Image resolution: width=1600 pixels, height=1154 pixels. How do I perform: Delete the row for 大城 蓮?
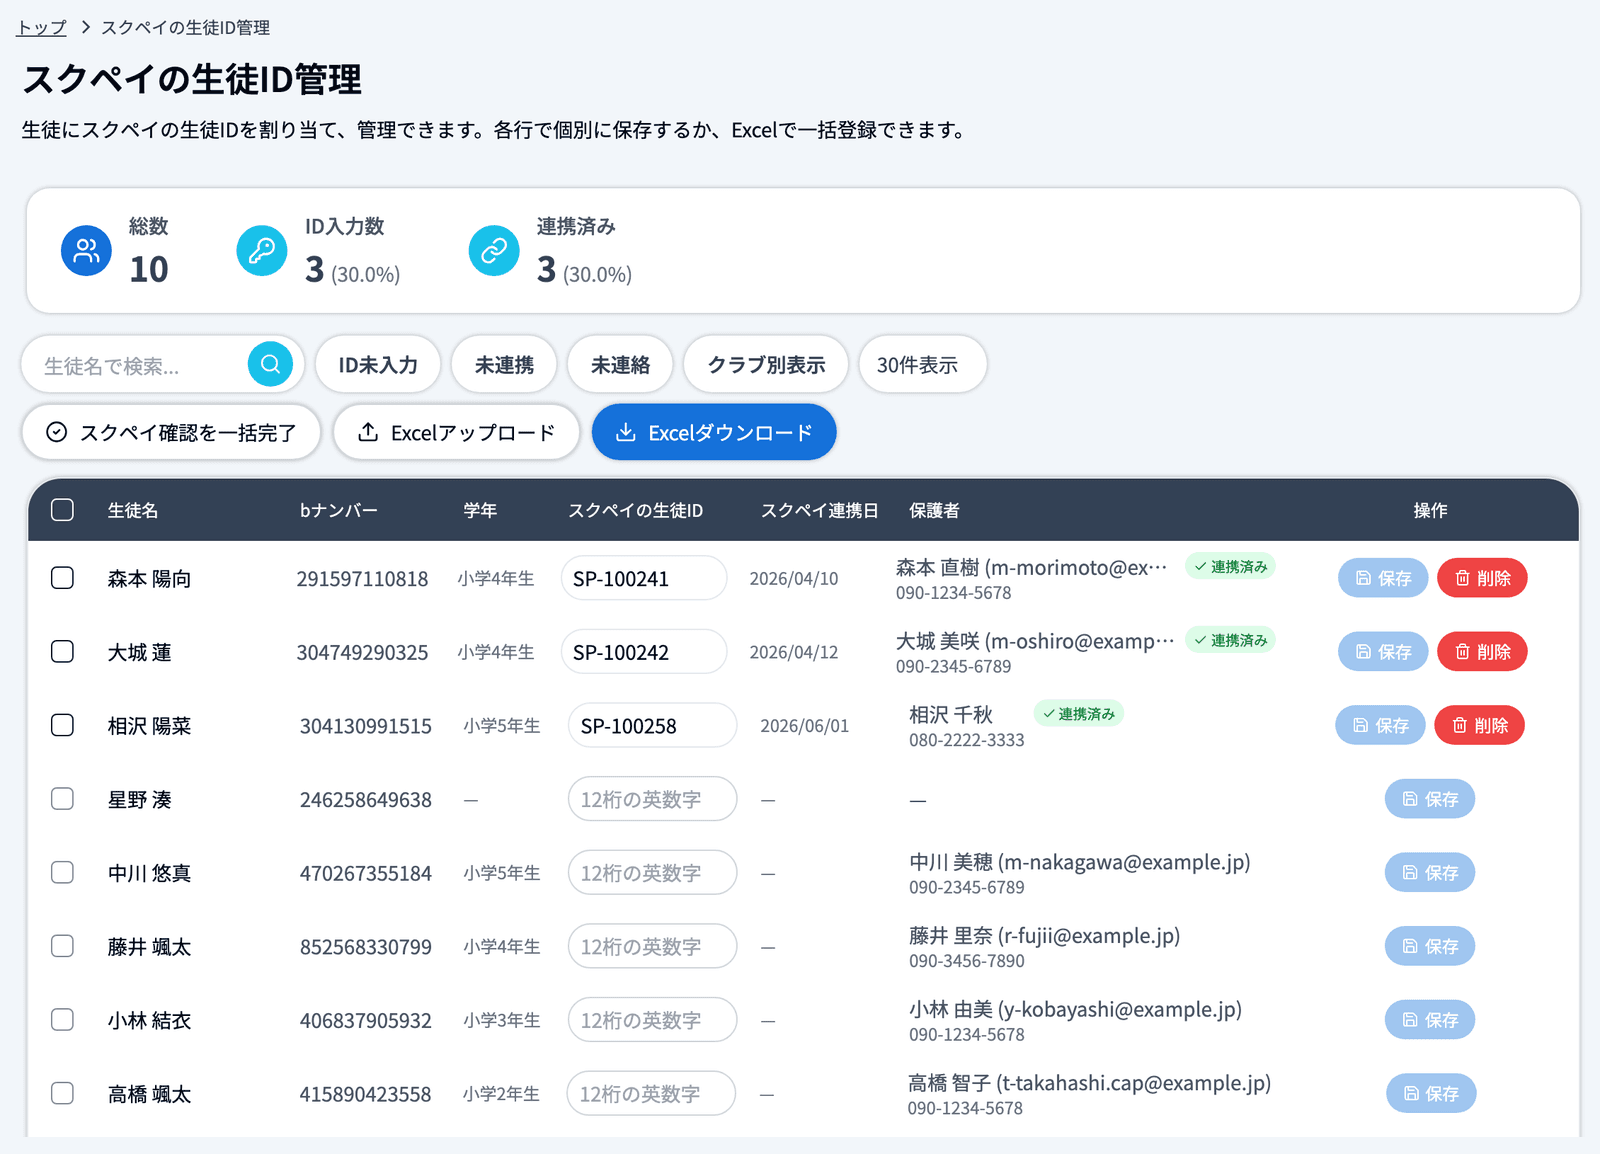tap(1482, 652)
